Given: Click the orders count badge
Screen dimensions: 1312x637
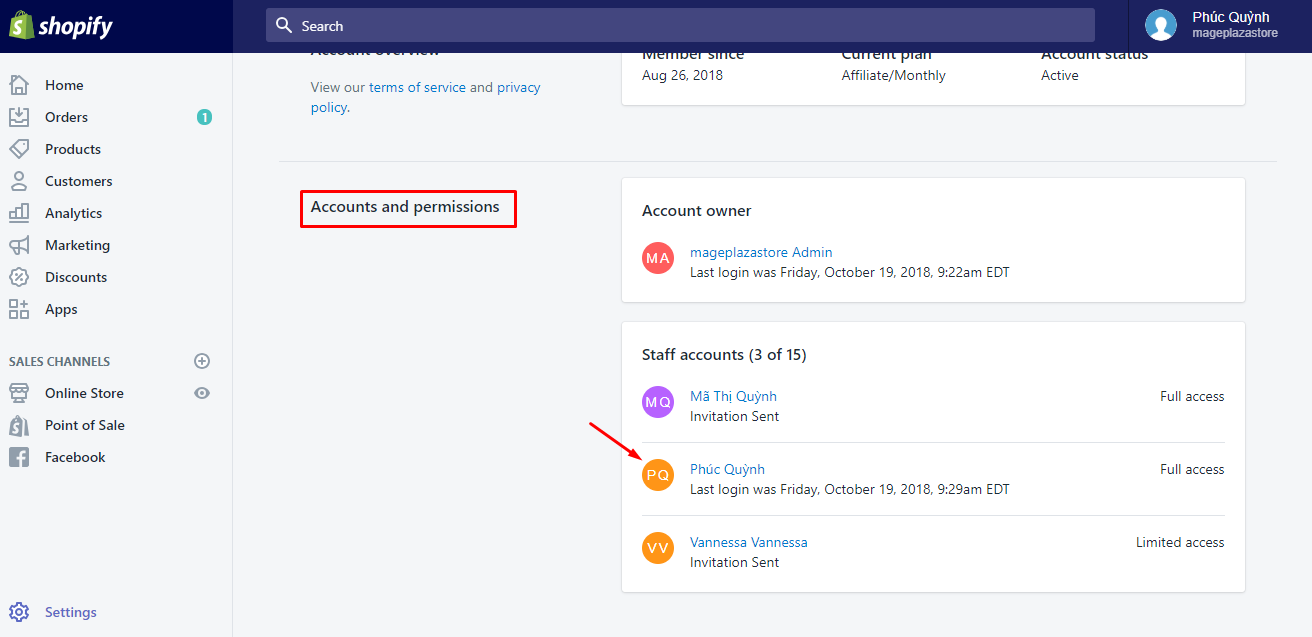Looking at the screenshot, I should (204, 117).
